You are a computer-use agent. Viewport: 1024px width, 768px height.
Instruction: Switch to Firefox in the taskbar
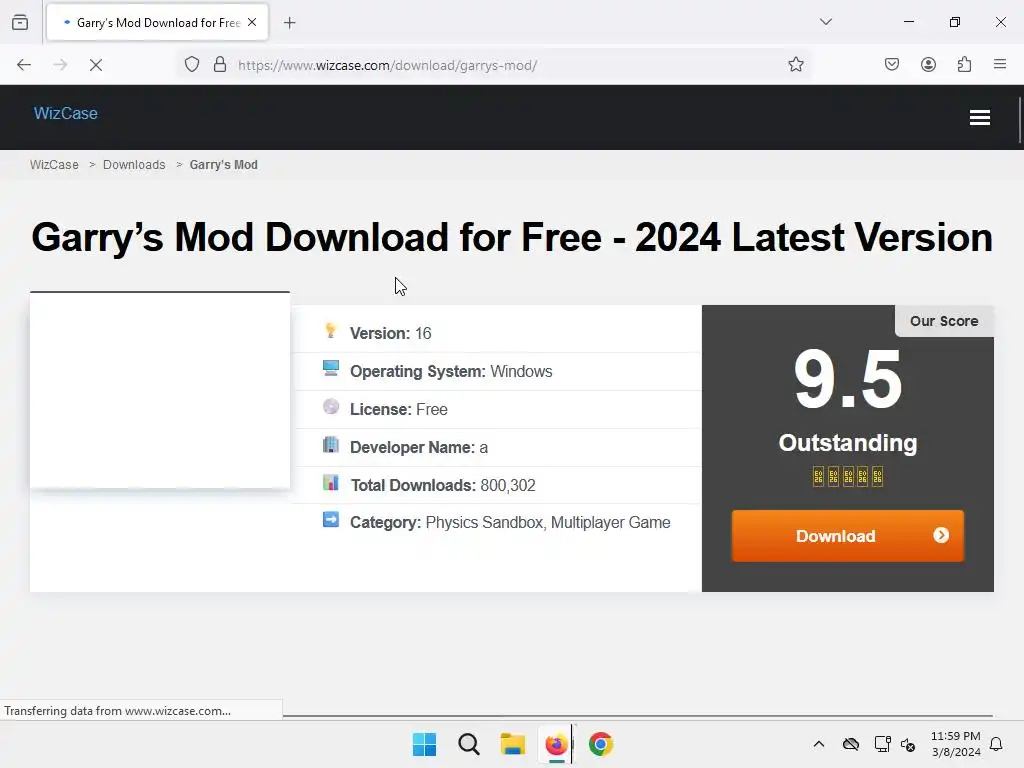click(x=556, y=744)
